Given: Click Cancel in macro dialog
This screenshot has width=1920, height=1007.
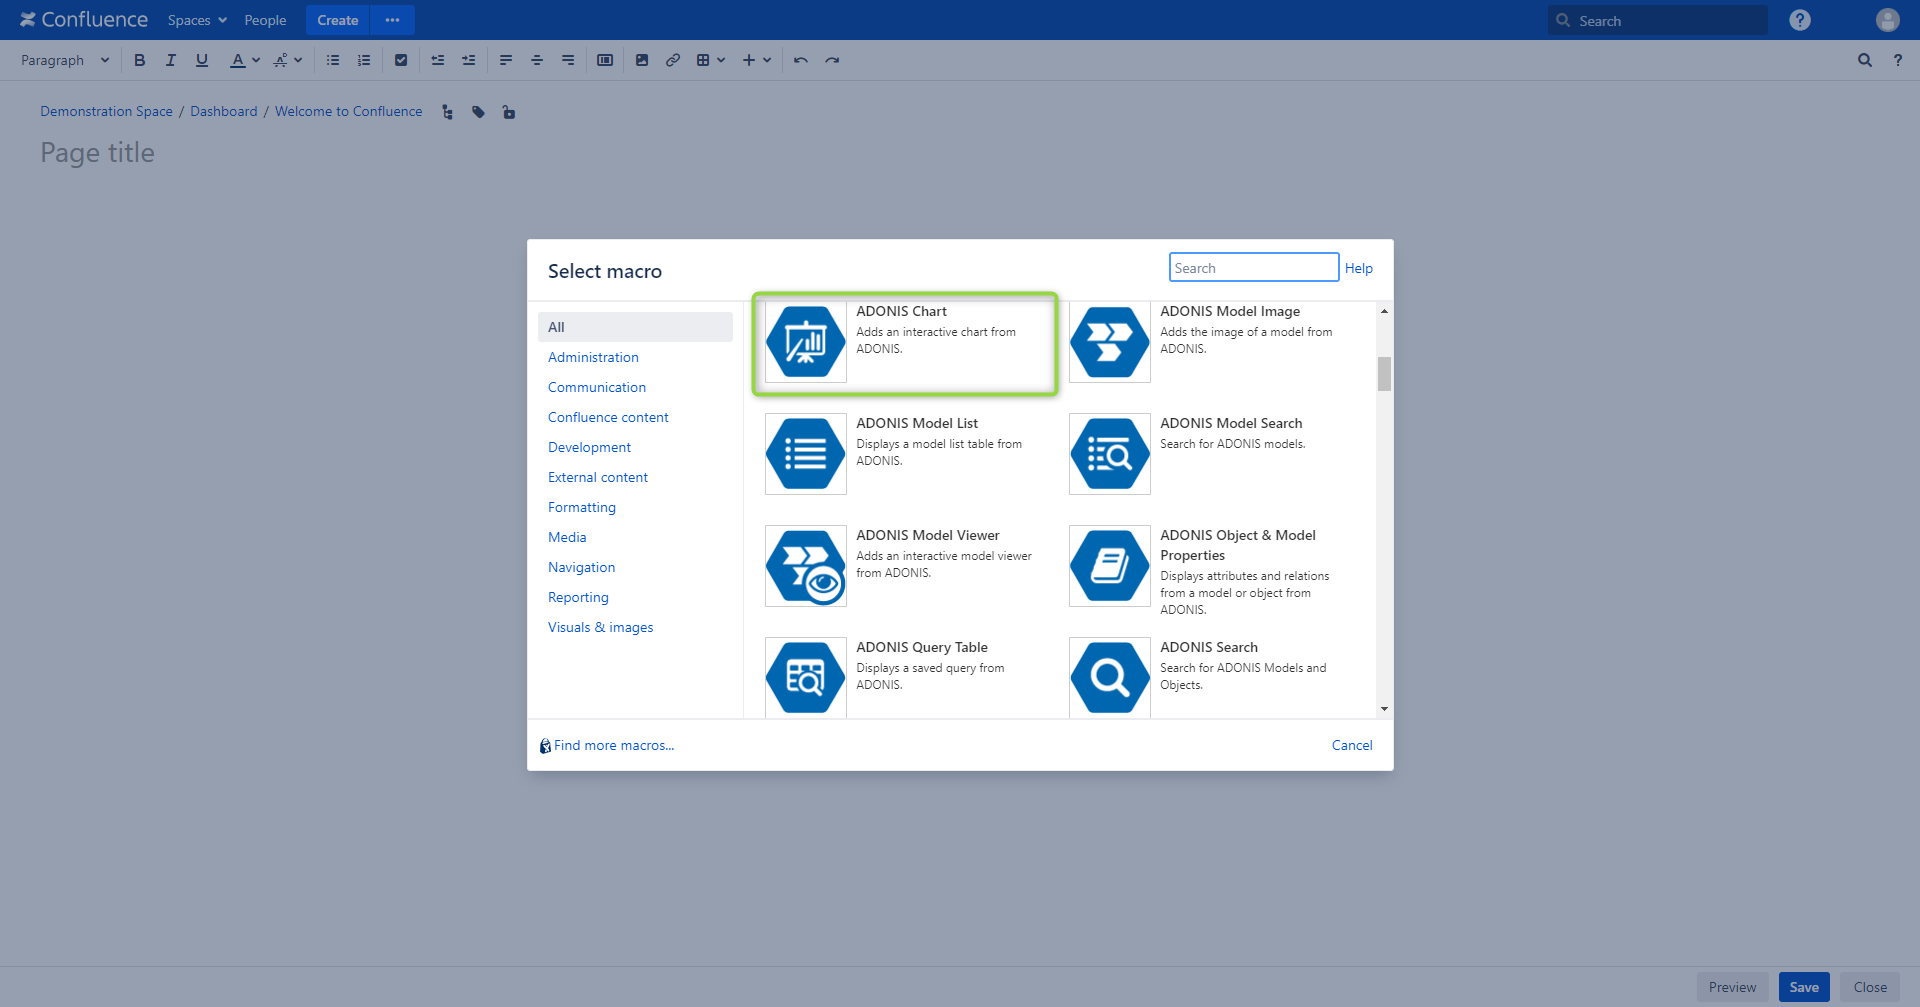Looking at the screenshot, I should 1352,745.
